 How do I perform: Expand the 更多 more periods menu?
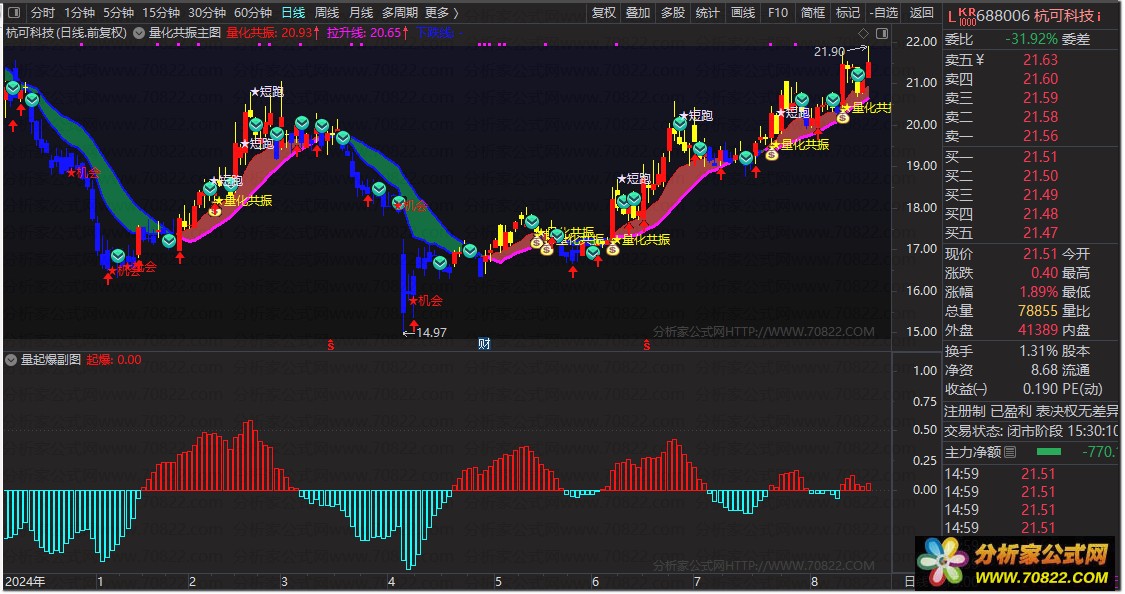pos(441,12)
